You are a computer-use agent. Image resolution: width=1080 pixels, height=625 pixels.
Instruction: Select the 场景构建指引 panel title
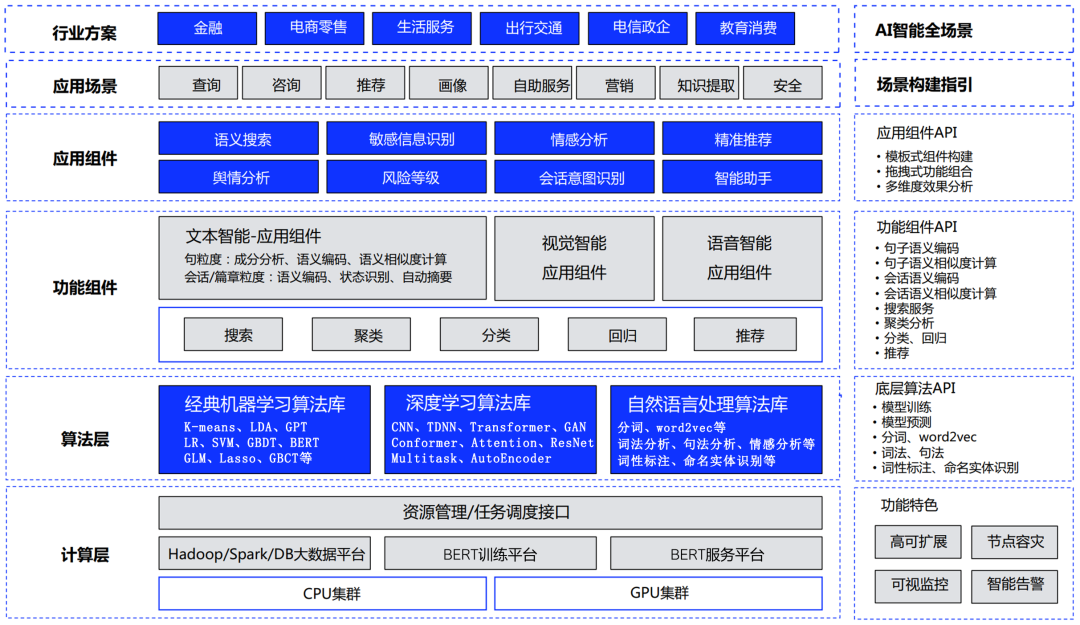(x=924, y=85)
